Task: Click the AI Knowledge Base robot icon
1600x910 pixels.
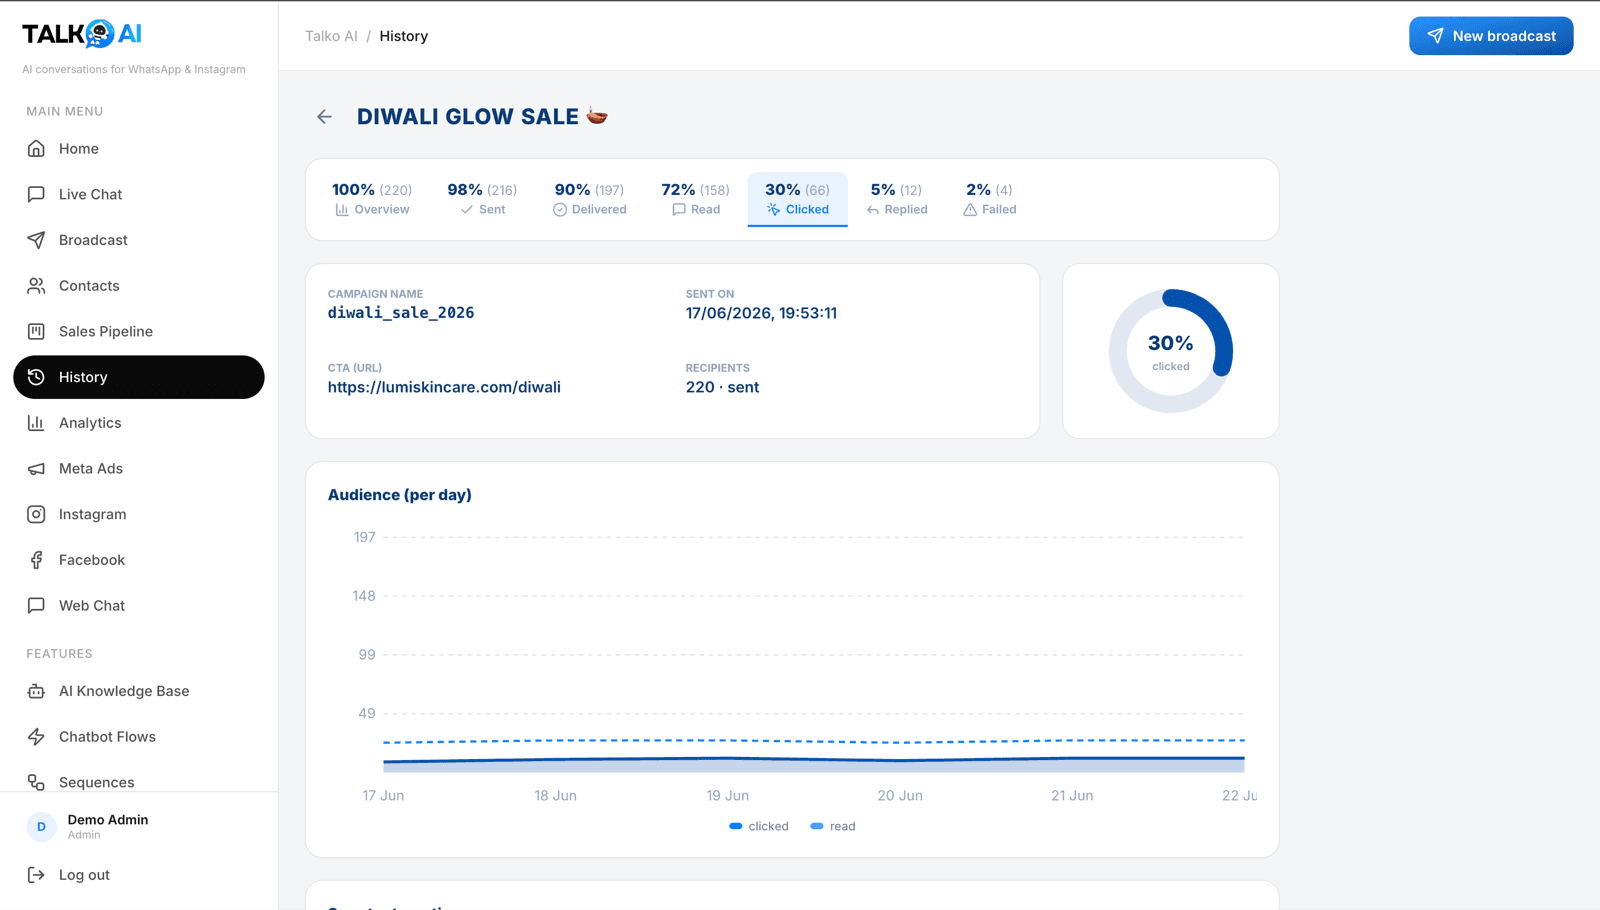Action: tap(36, 691)
